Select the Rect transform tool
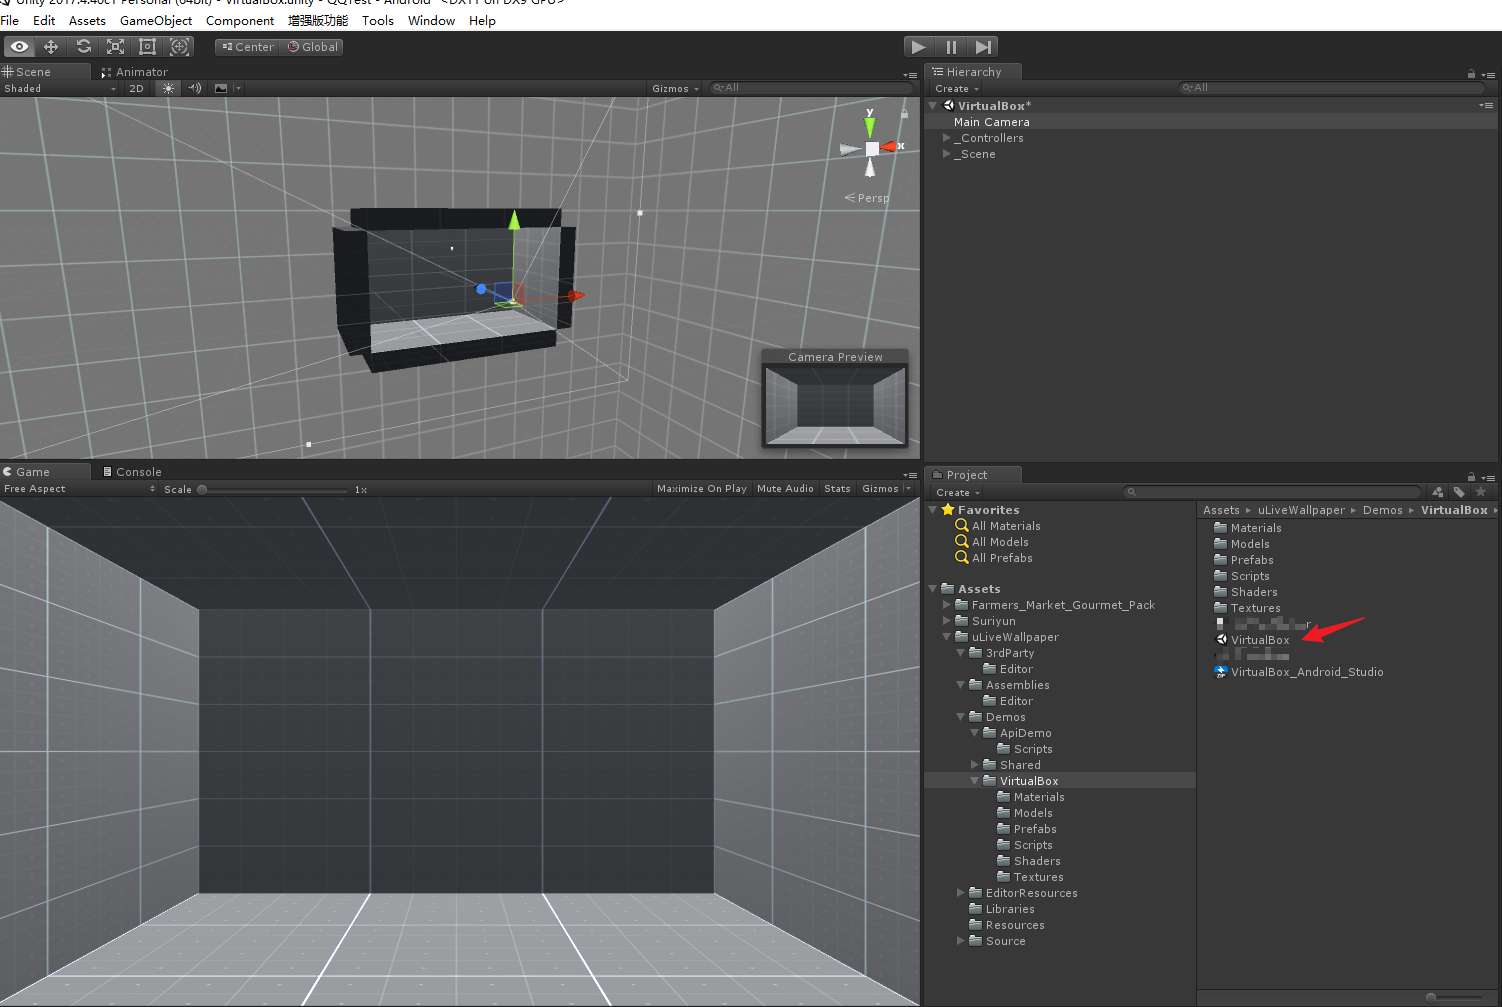Screen dimensions: 1502x1007 pyautogui.click(x=147, y=47)
